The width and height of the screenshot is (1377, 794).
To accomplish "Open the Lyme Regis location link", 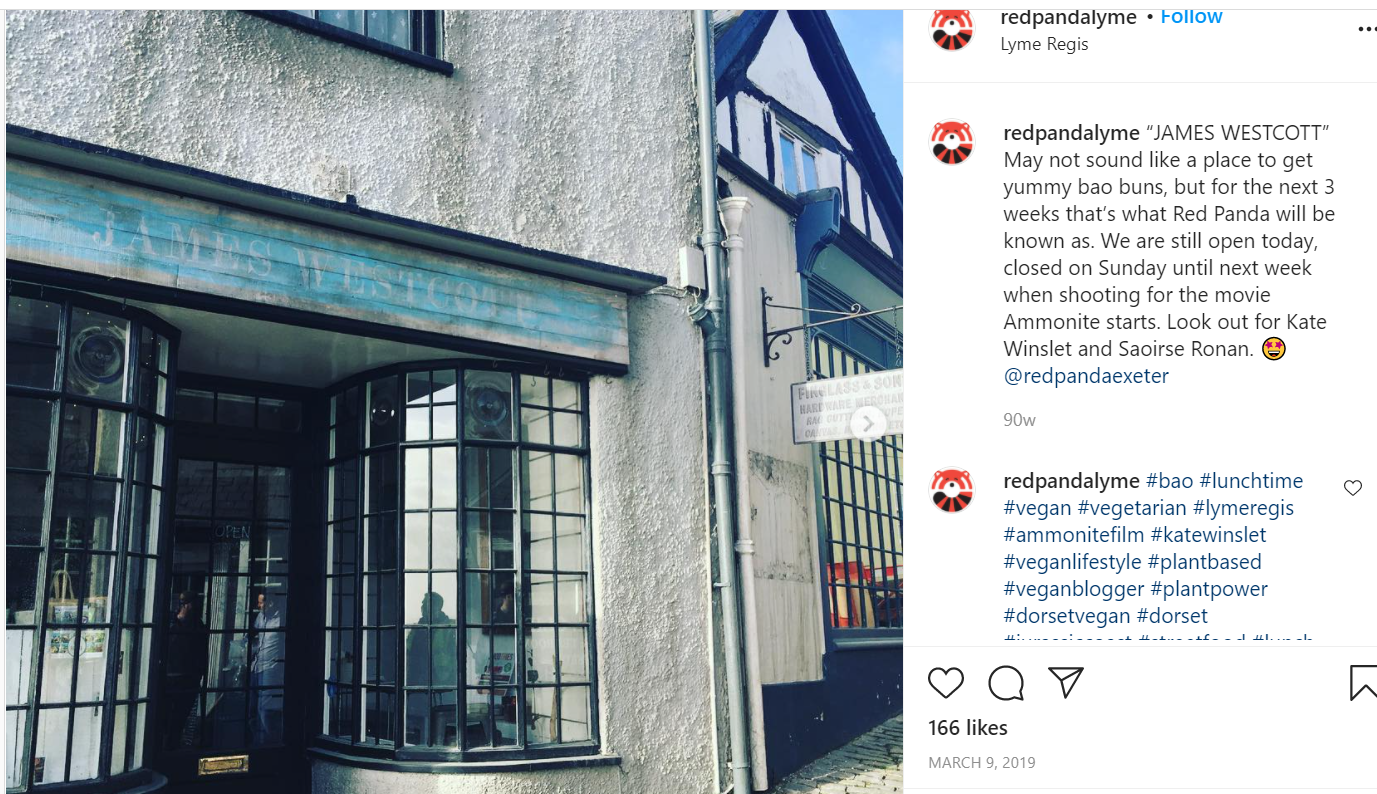I will point(1044,44).
